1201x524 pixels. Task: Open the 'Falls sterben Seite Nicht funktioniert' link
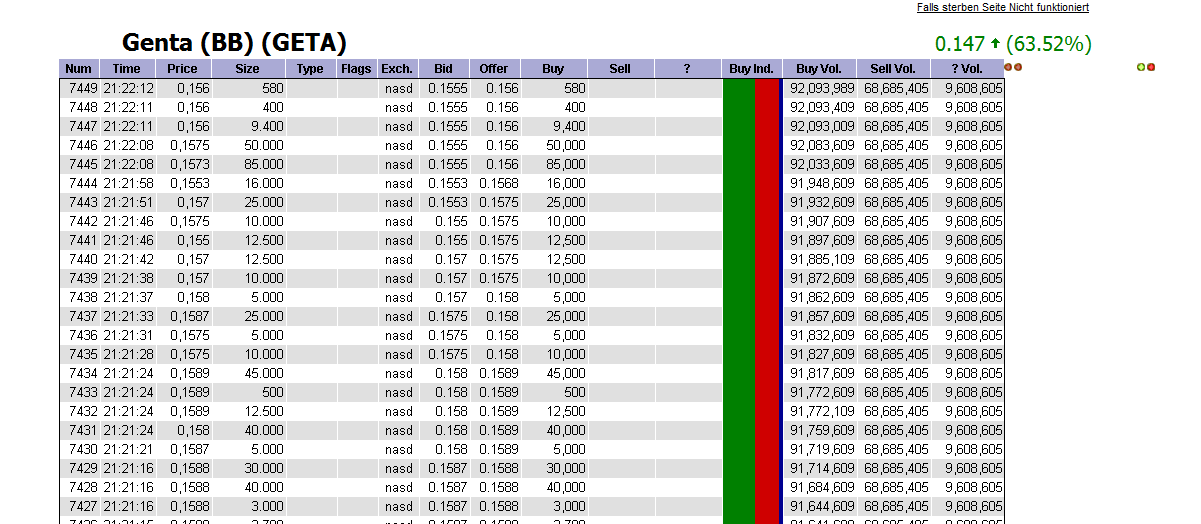click(1002, 7)
